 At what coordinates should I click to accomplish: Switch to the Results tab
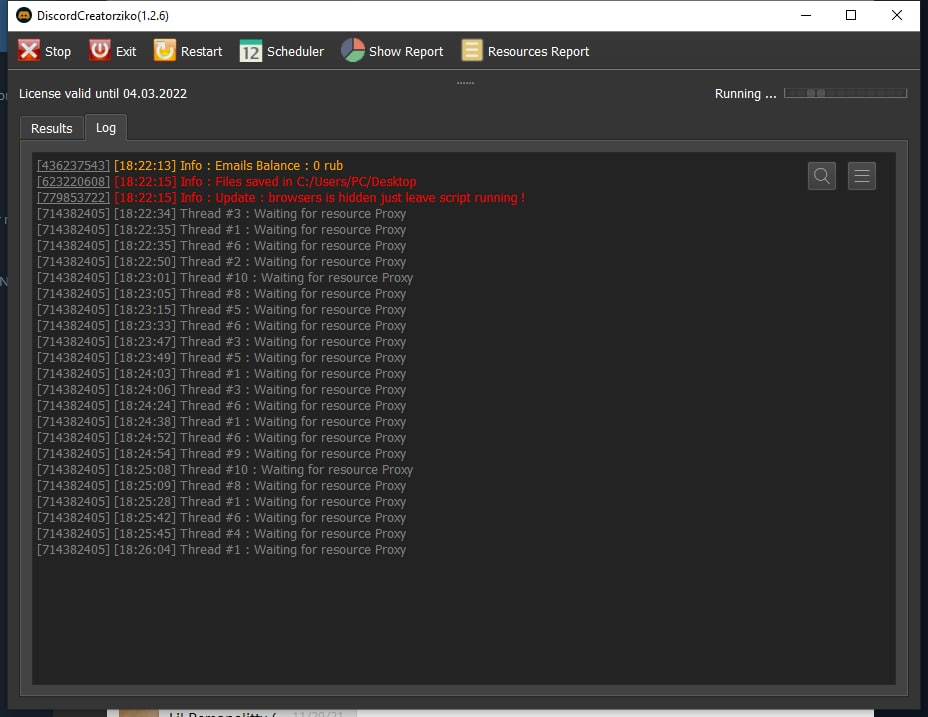point(51,128)
